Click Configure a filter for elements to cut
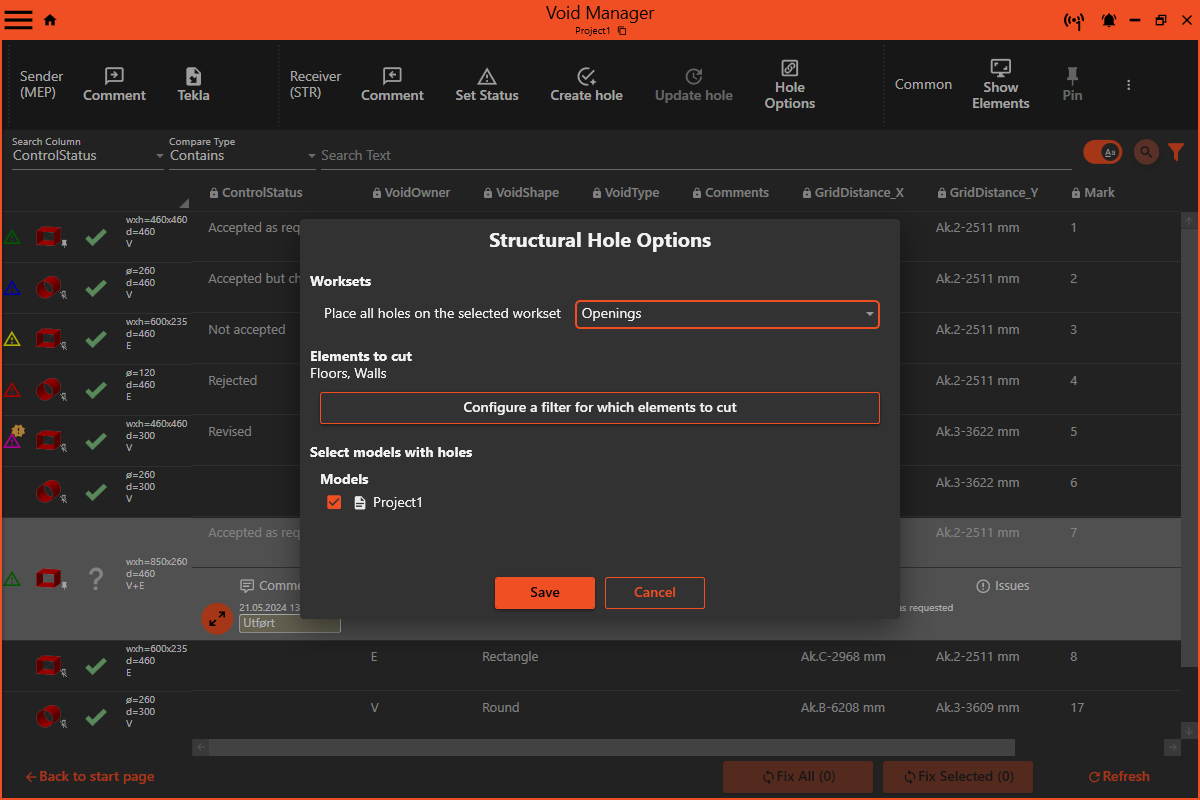 tap(600, 408)
